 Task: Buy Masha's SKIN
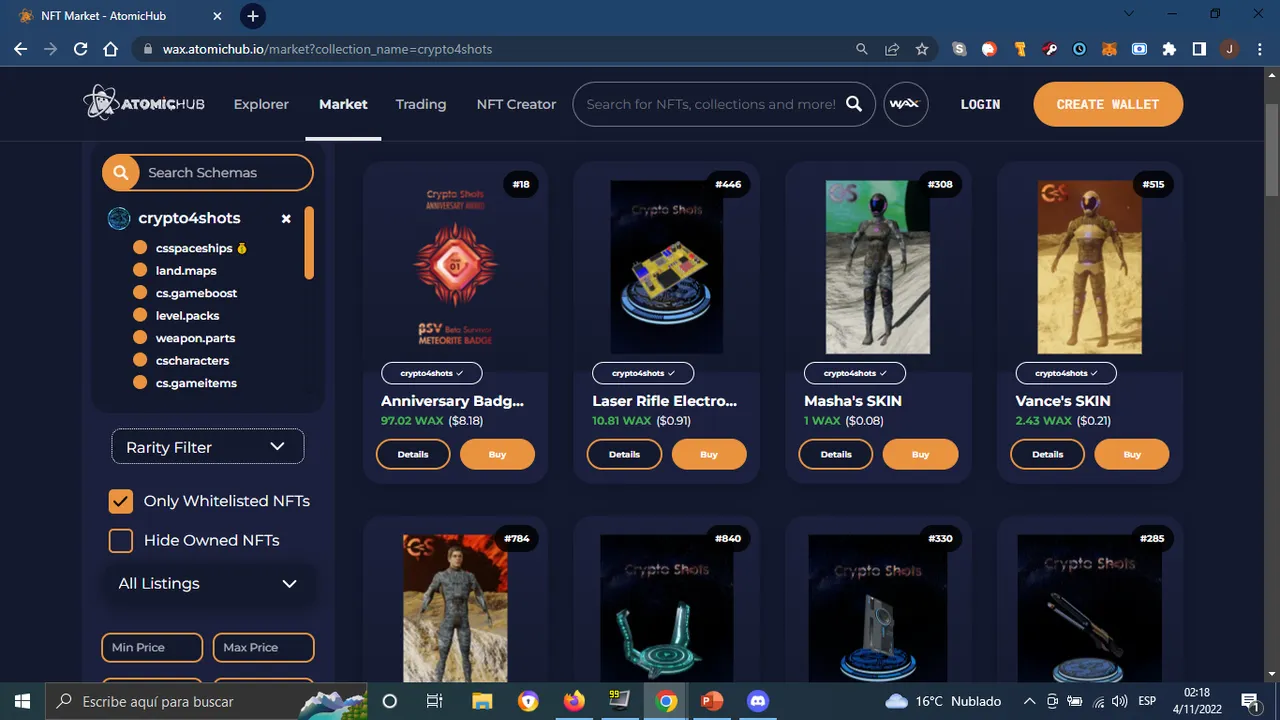[x=920, y=454]
